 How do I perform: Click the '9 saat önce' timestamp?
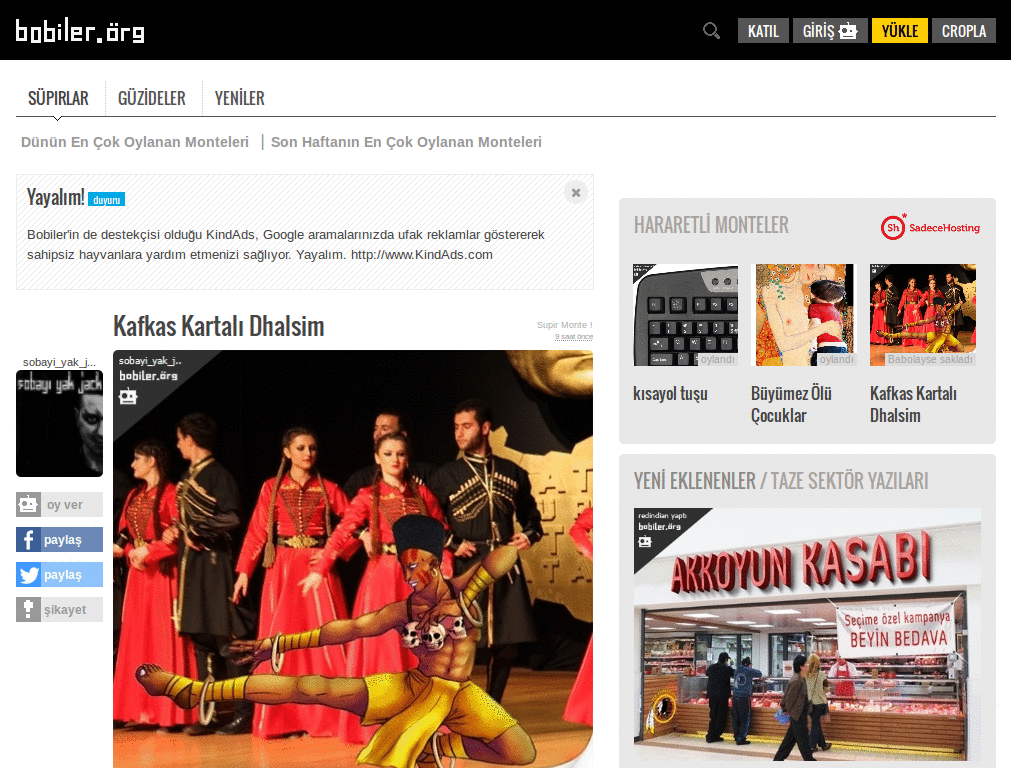pos(574,337)
